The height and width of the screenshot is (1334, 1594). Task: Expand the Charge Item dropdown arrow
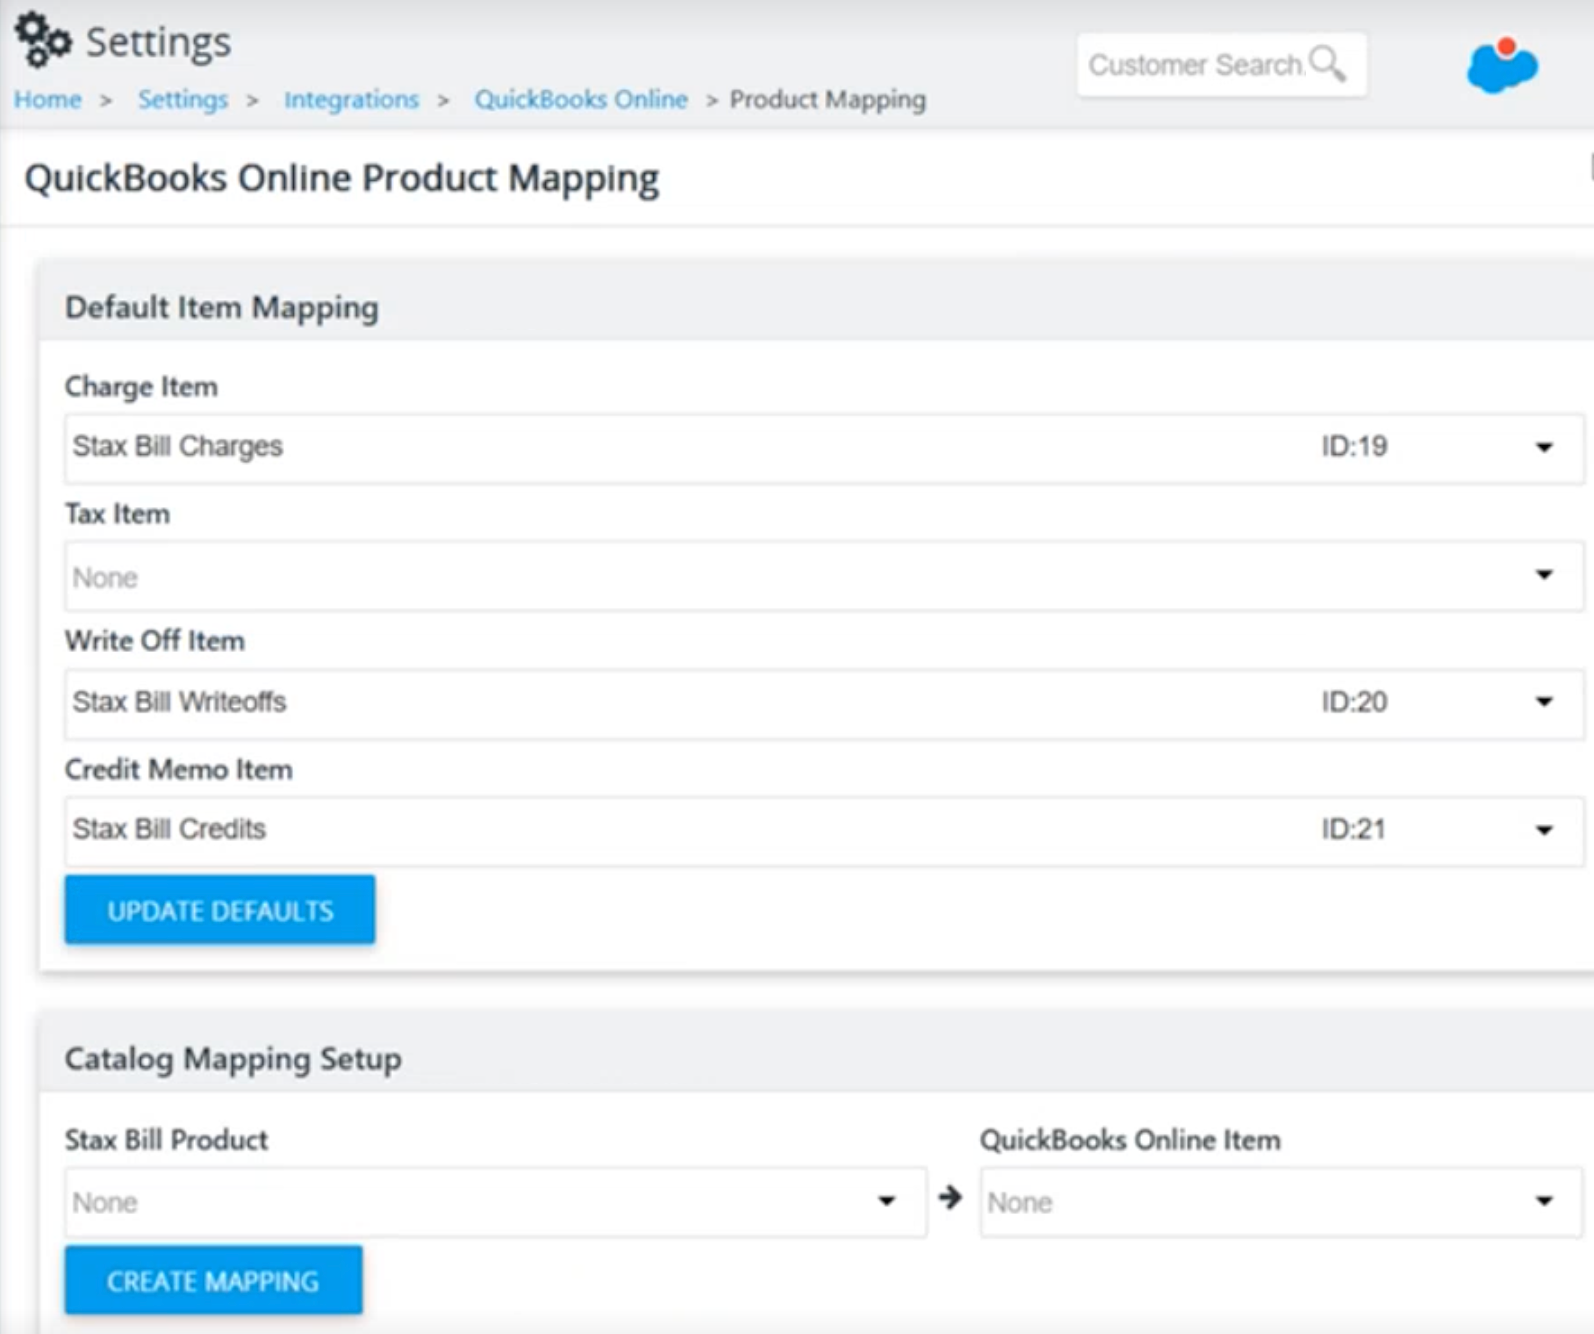(1544, 447)
